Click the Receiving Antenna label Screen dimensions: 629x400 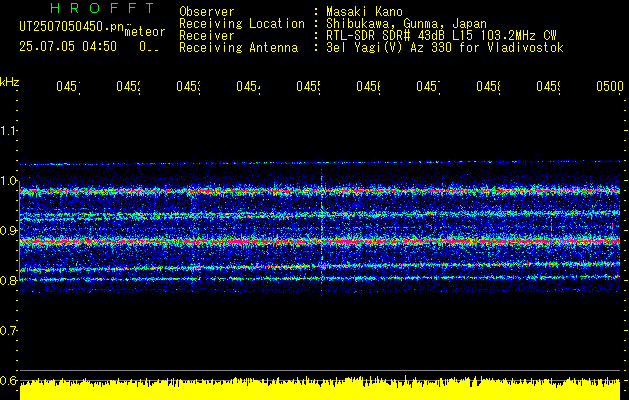coord(239,48)
